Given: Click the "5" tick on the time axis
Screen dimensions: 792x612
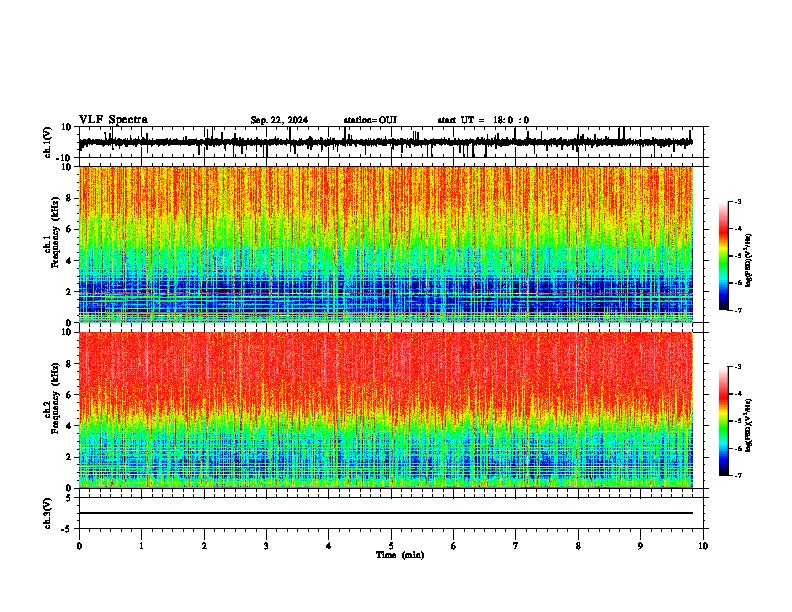Looking at the screenshot, I should 391,546.
